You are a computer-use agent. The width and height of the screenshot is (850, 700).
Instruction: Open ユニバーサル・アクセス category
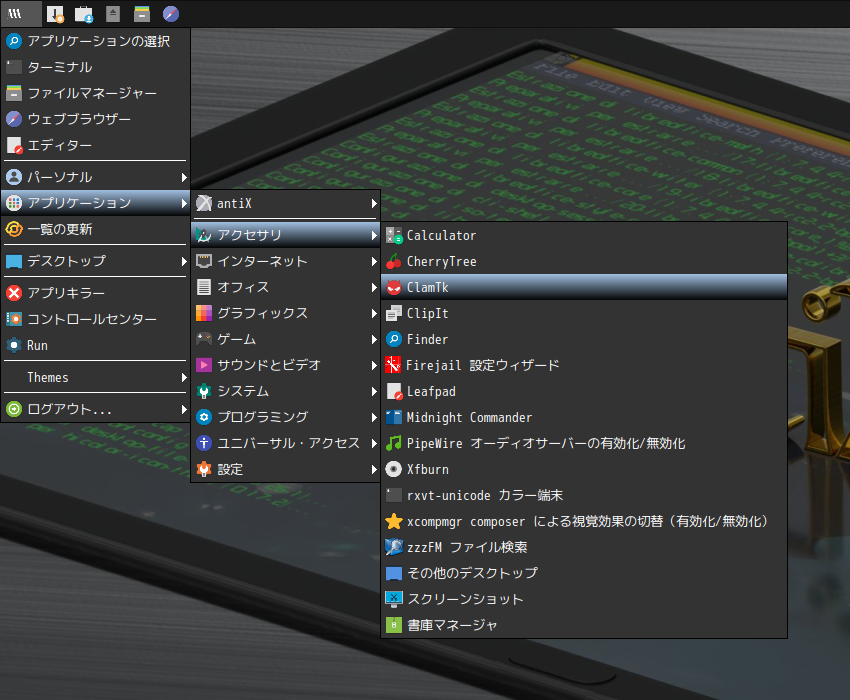pyautogui.click(x=286, y=444)
